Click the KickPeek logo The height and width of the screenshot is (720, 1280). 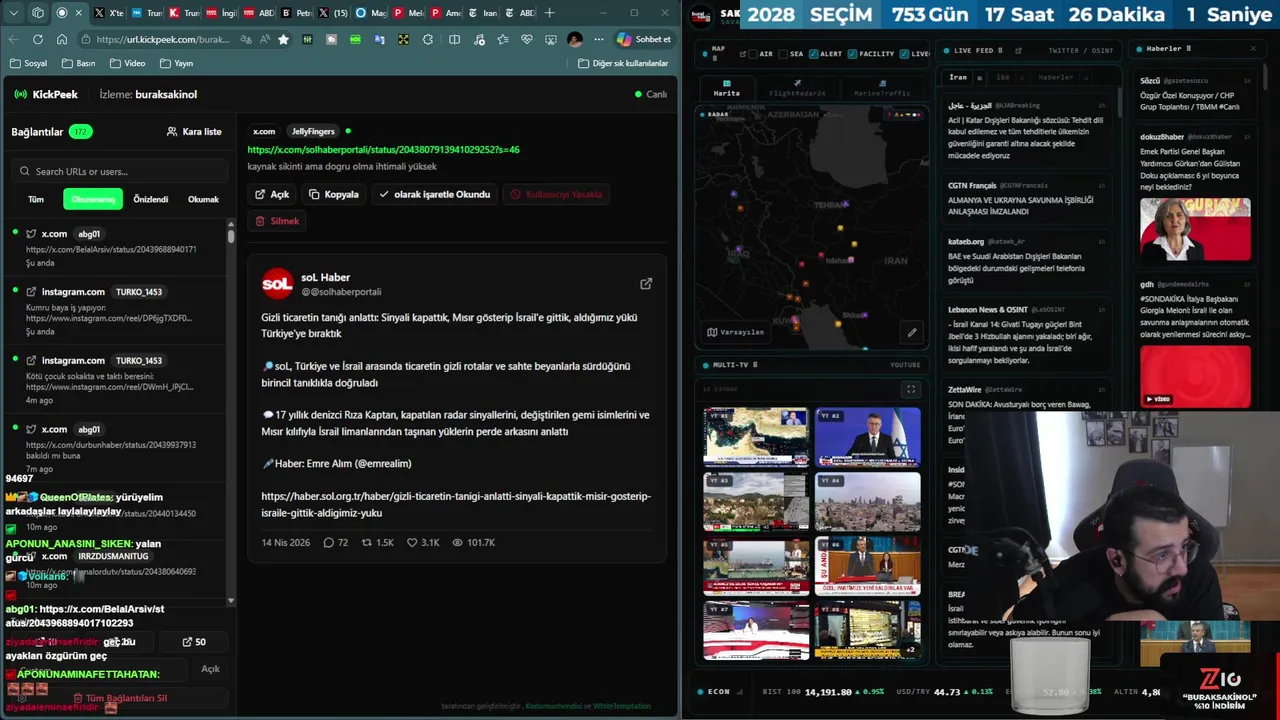tap(46, 94)
